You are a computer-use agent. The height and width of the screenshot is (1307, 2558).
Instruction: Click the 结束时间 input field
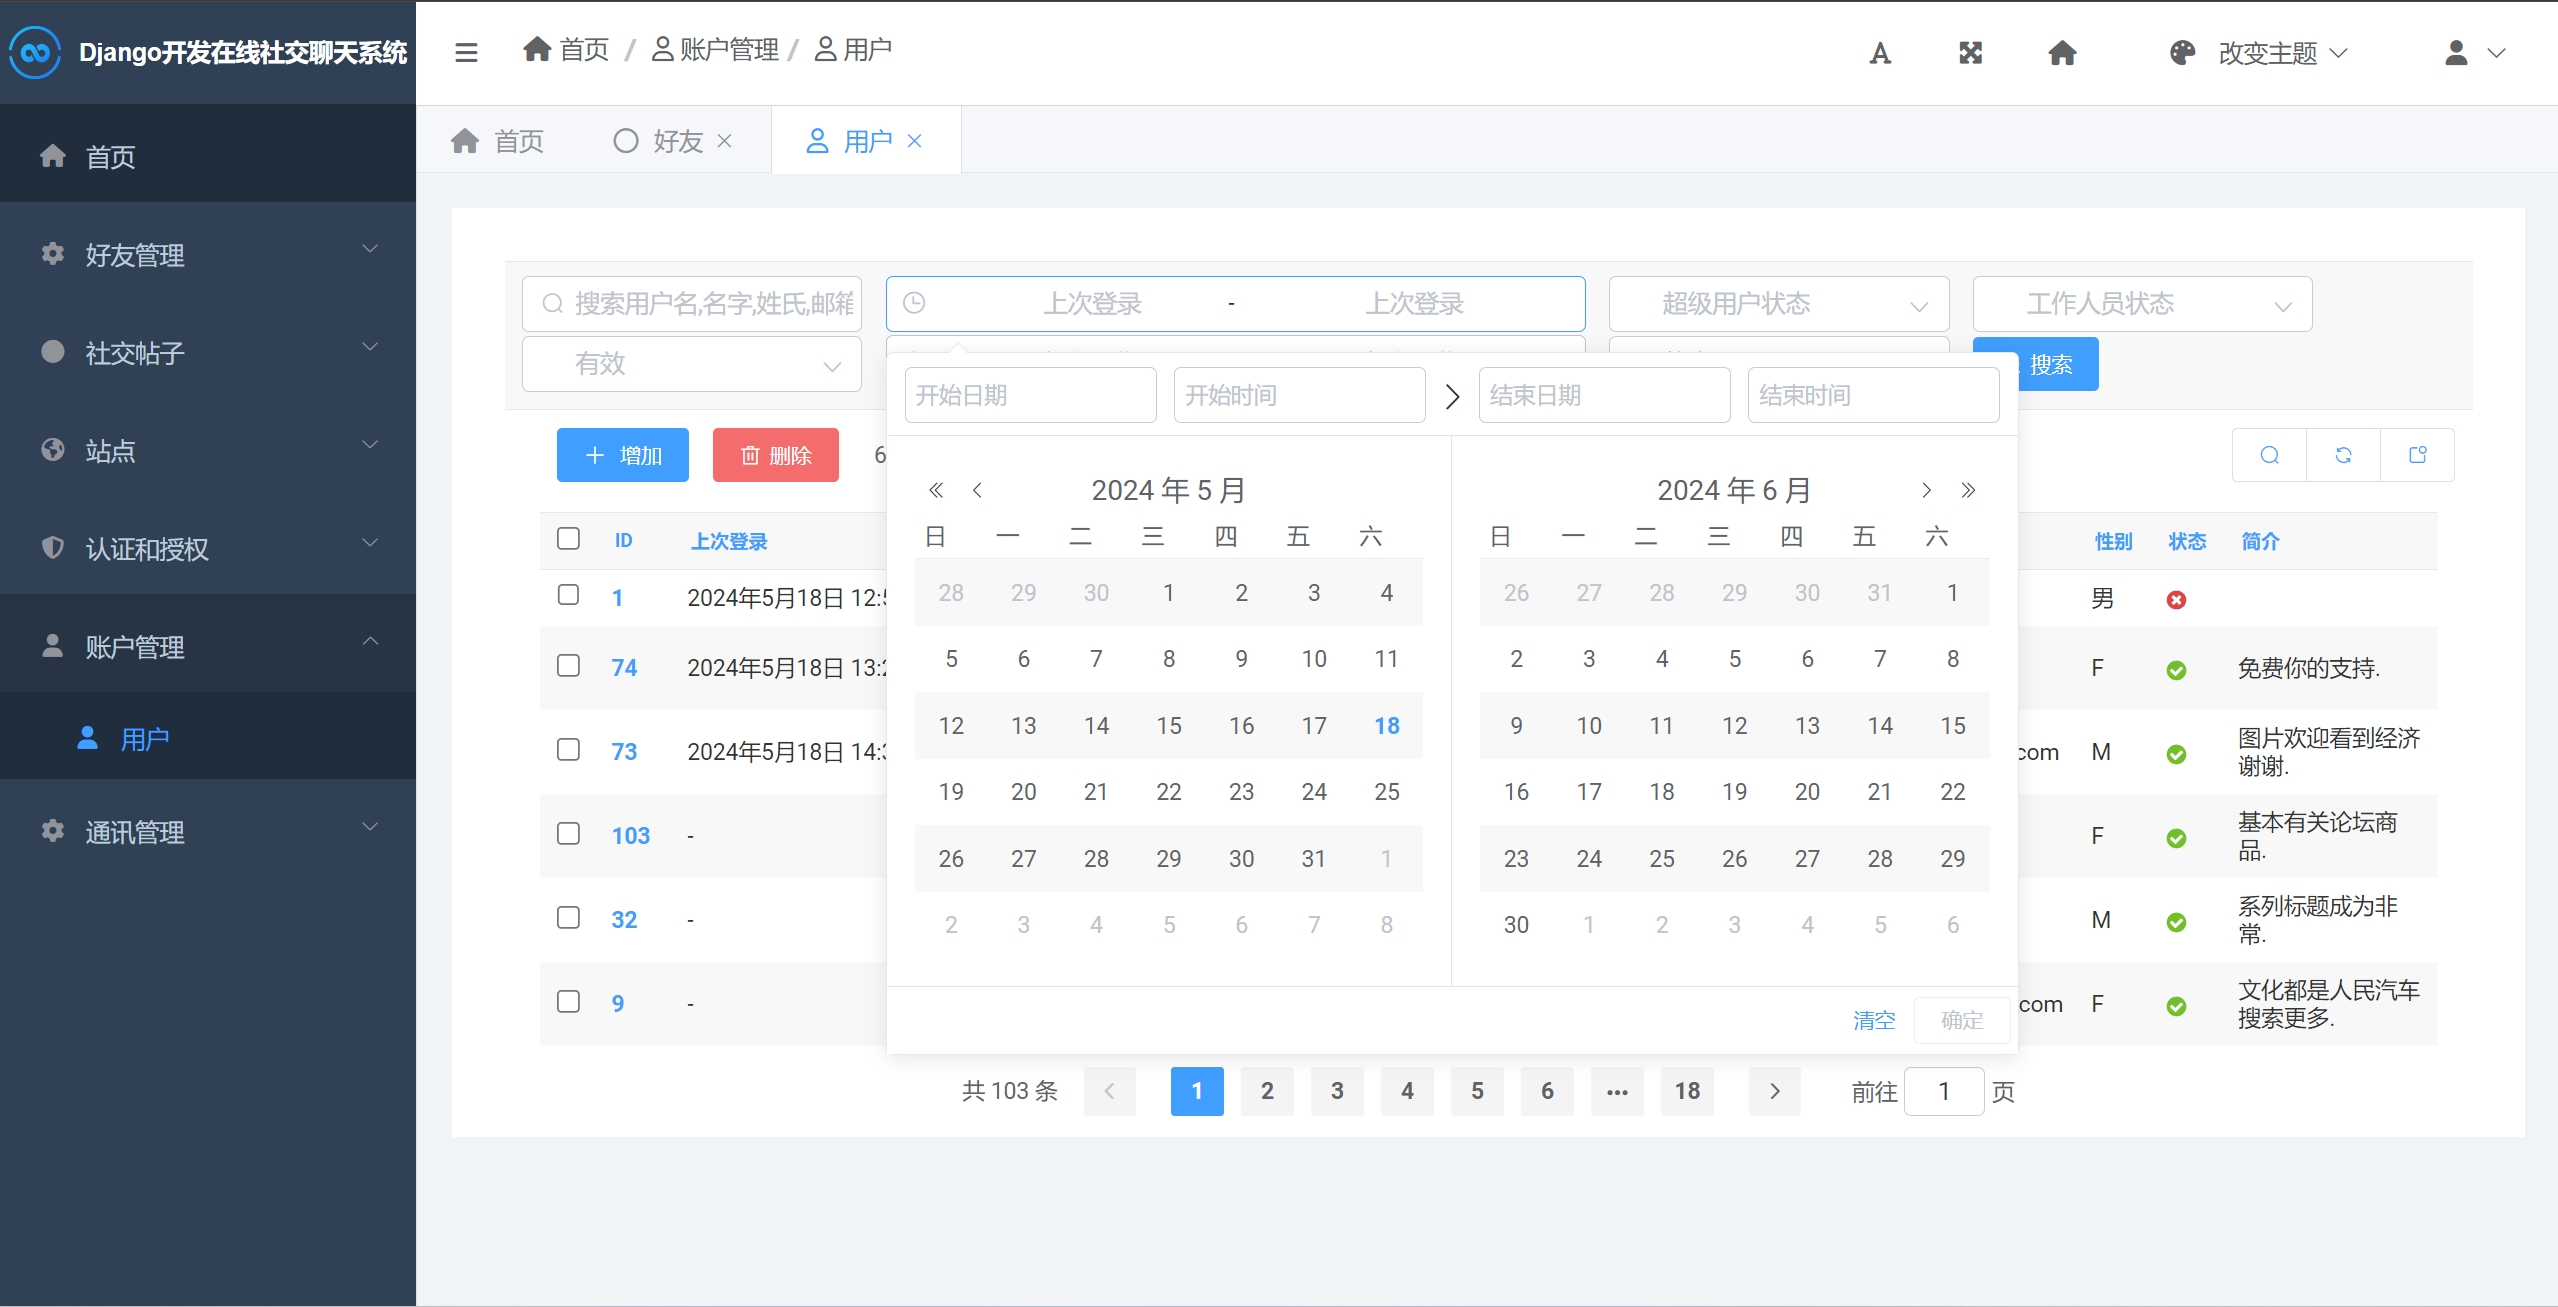pos(1874,395)
